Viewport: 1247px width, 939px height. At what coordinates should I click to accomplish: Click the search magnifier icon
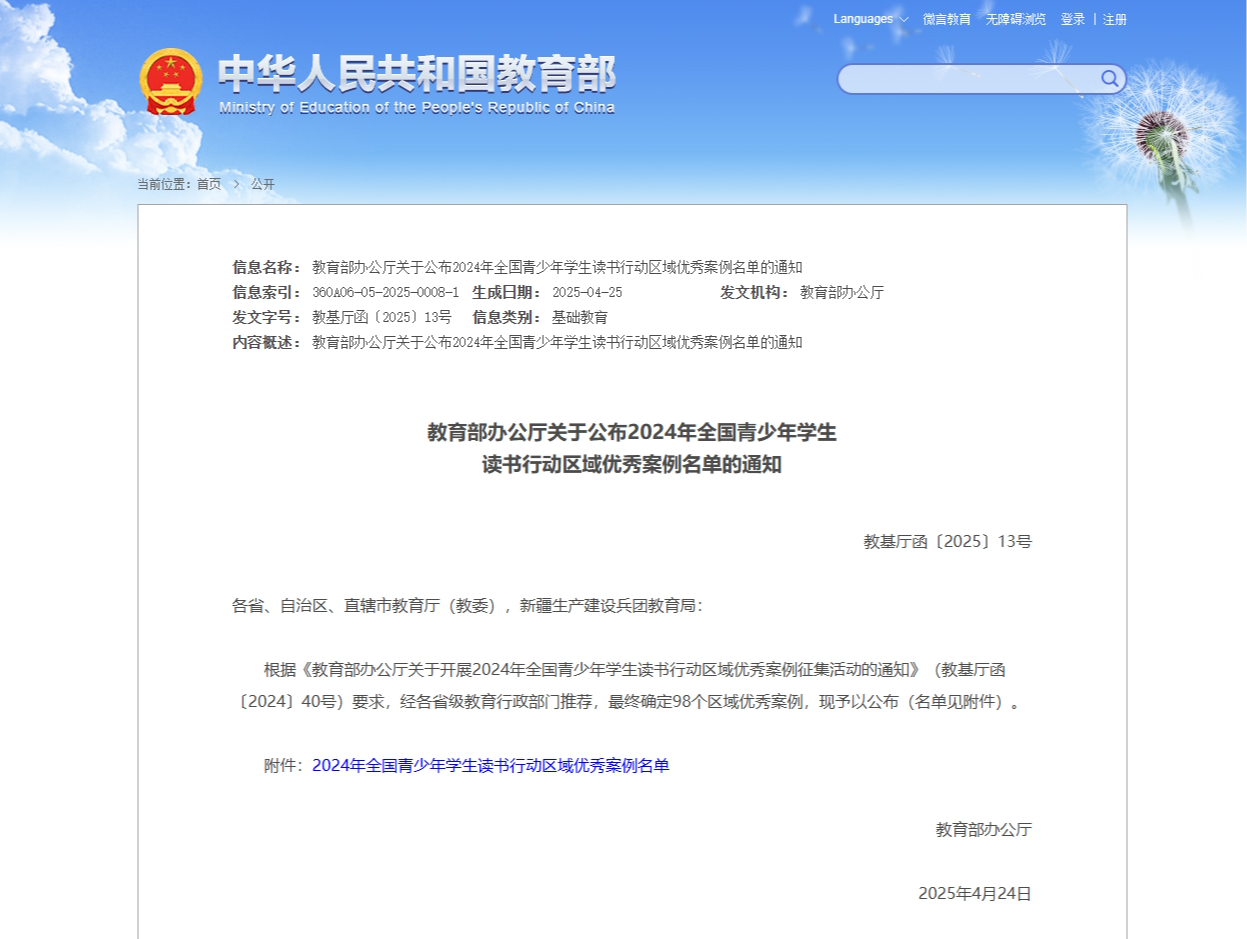pyautogui.click(x=1109, y=78)
